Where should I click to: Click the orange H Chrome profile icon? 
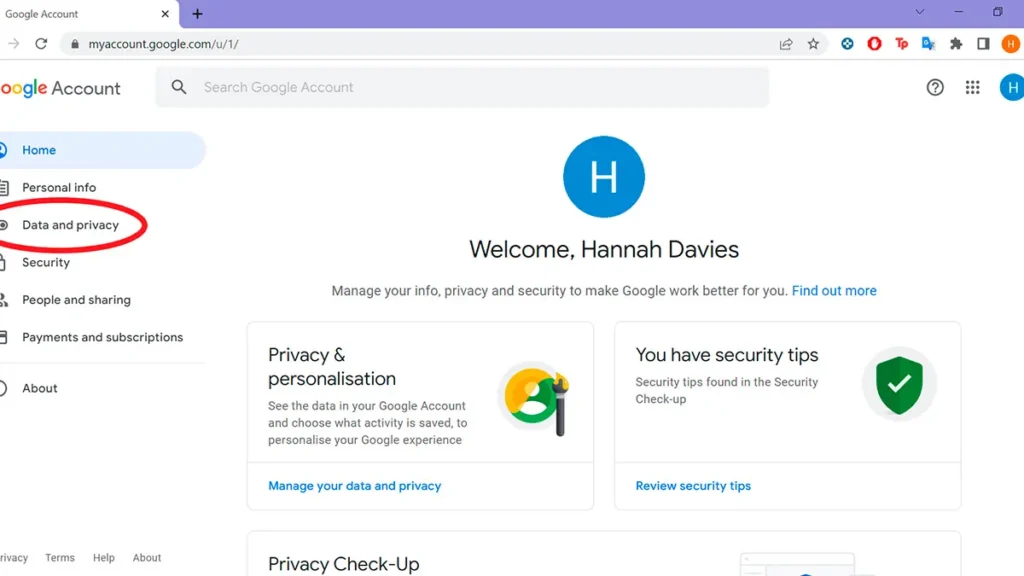tap(1011, 44)
